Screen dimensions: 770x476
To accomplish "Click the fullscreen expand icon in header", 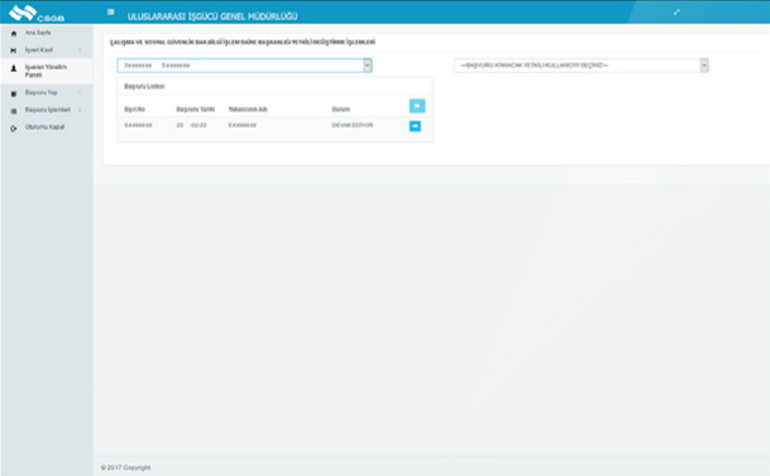I will [676, 12].
